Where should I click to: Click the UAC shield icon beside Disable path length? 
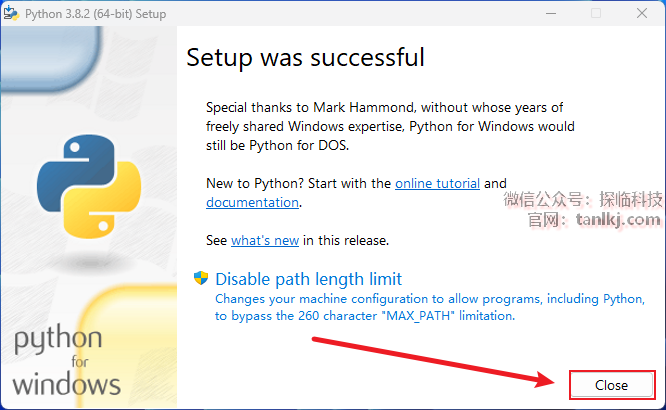click(x=200, y=278)
